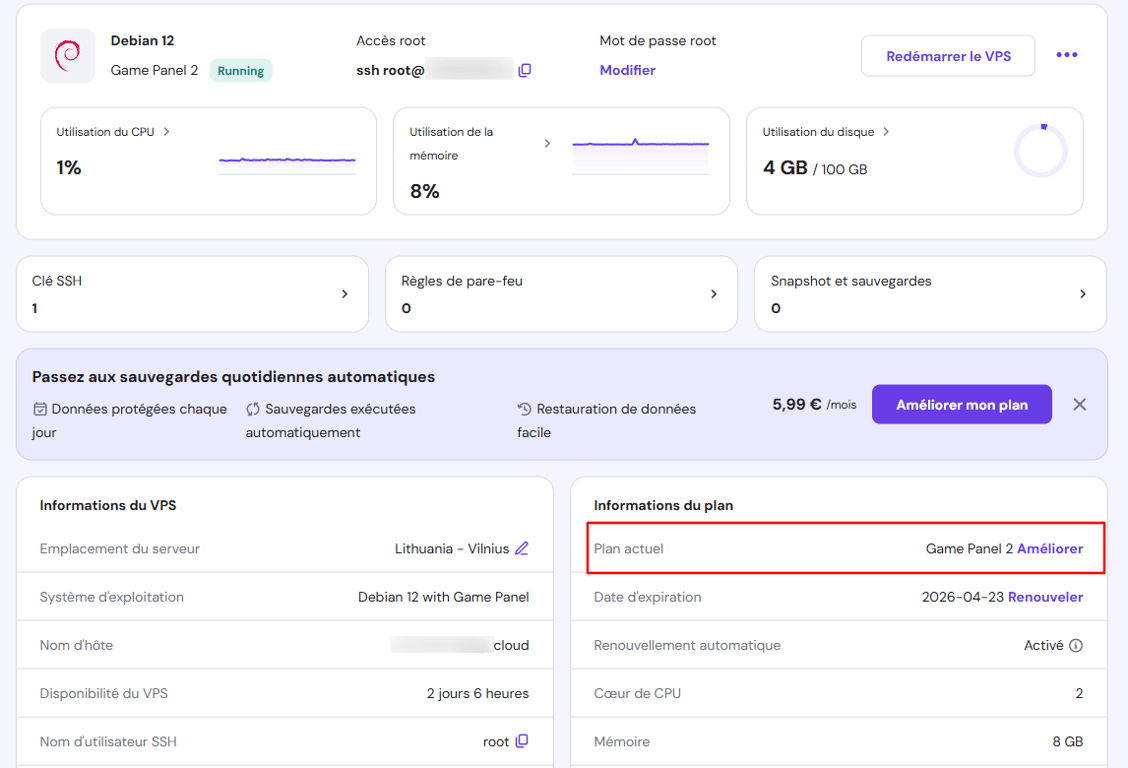Click the Redémarrer le VPS button
Screen dimensions: 1128x768
946,55
